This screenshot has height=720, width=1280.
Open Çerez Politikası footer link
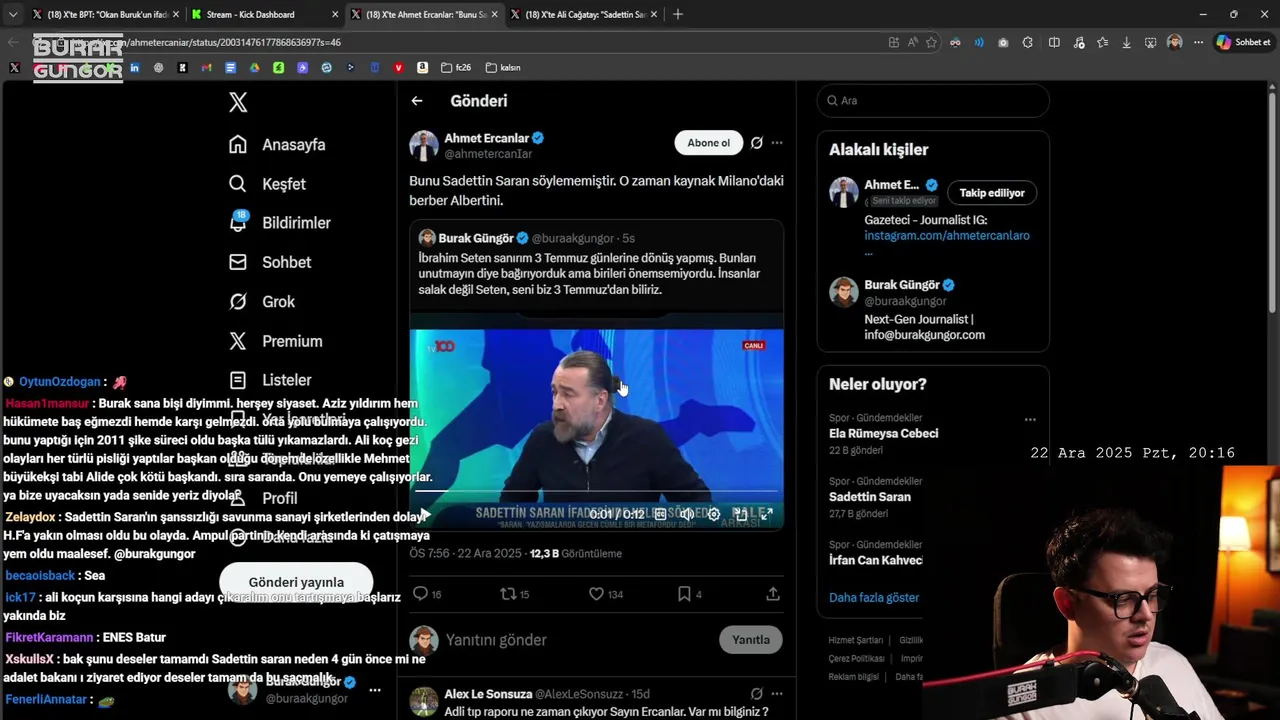(x=857, y=659)
